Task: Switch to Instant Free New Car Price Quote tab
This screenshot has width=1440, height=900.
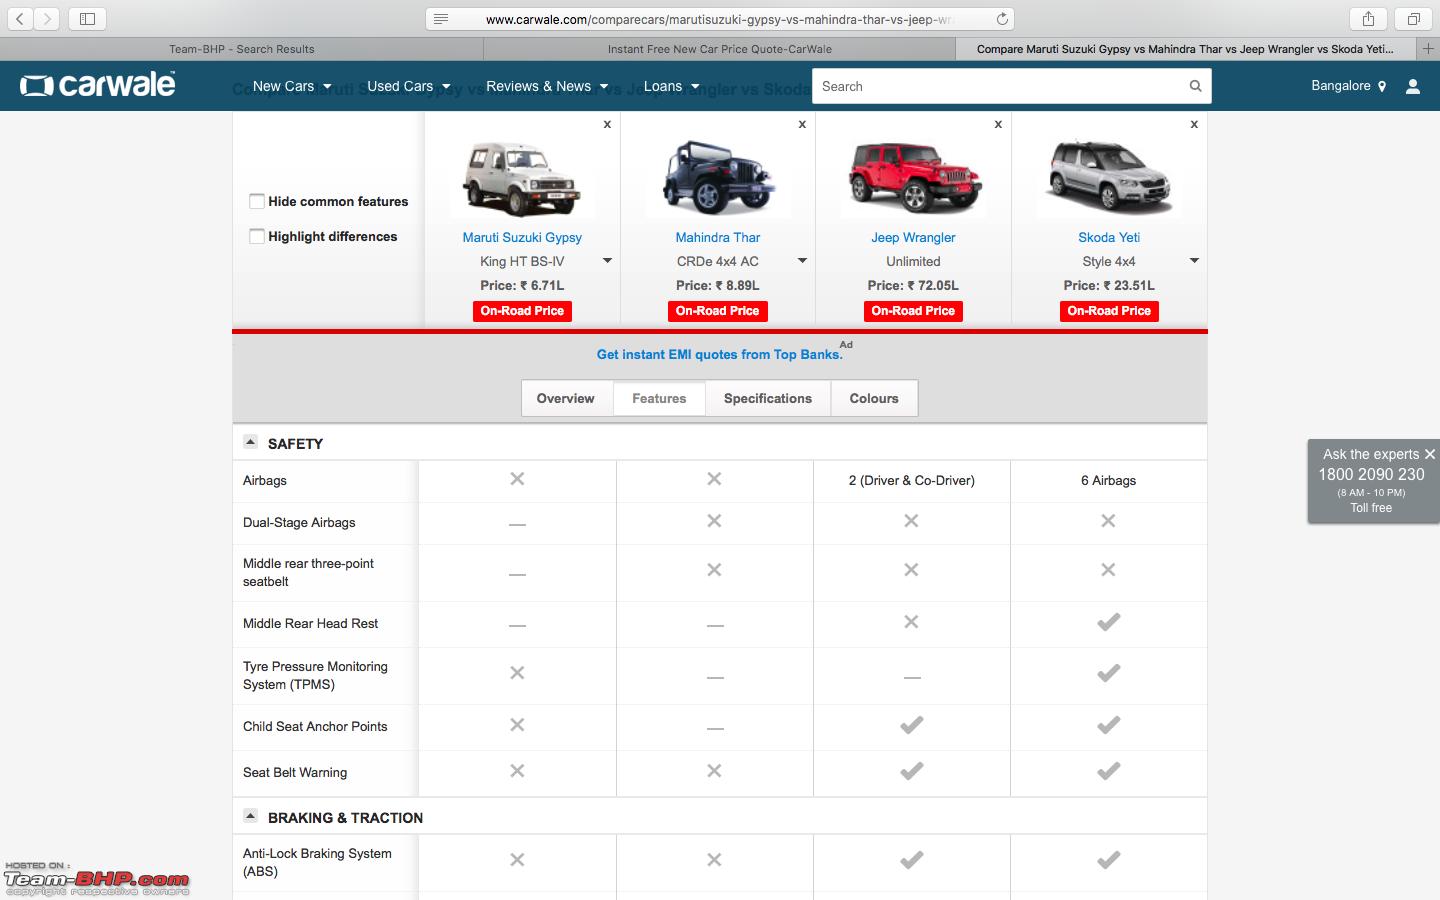Action: point(720,48)
